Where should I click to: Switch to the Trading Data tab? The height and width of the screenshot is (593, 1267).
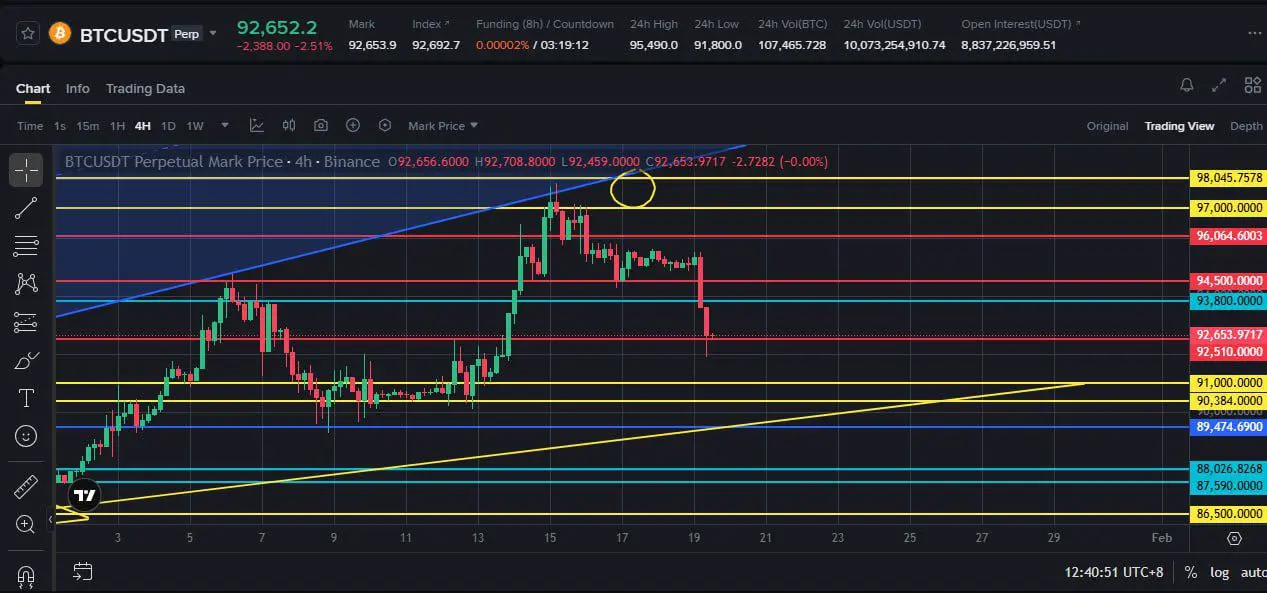145,88
